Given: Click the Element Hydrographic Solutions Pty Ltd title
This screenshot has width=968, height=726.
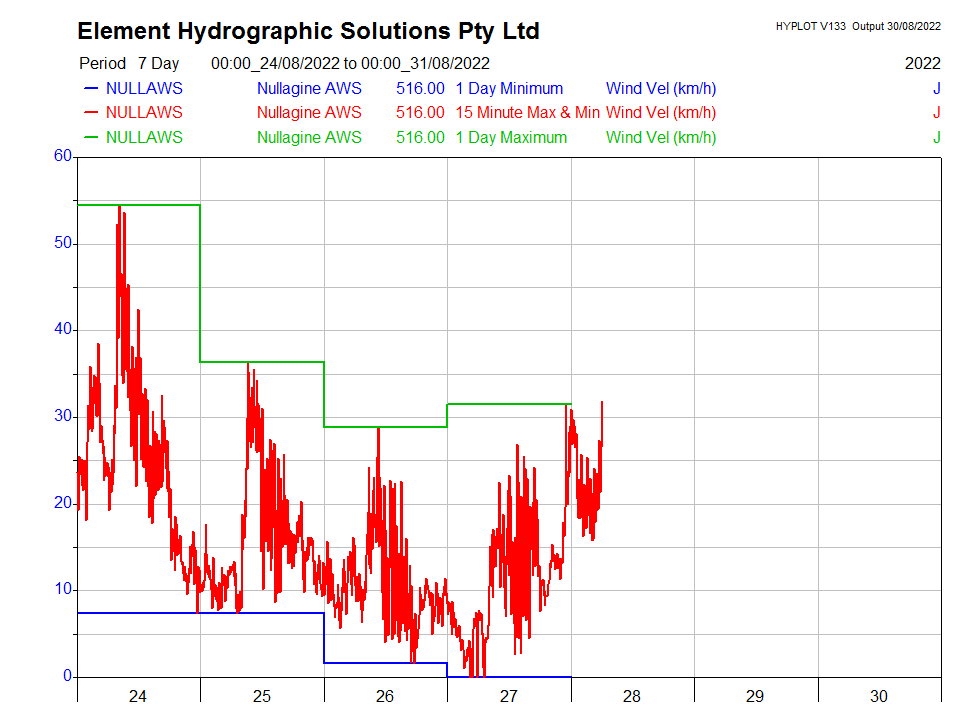Looking at the screenshot, I should coord(308,31).
